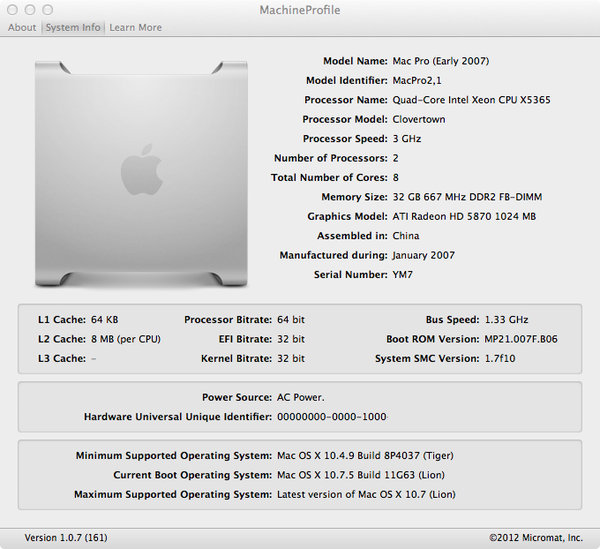The width and height of the screenshot is (600, 549).
Task: Click the Total Number of Cores value 8
Action: tap(396, 178)
